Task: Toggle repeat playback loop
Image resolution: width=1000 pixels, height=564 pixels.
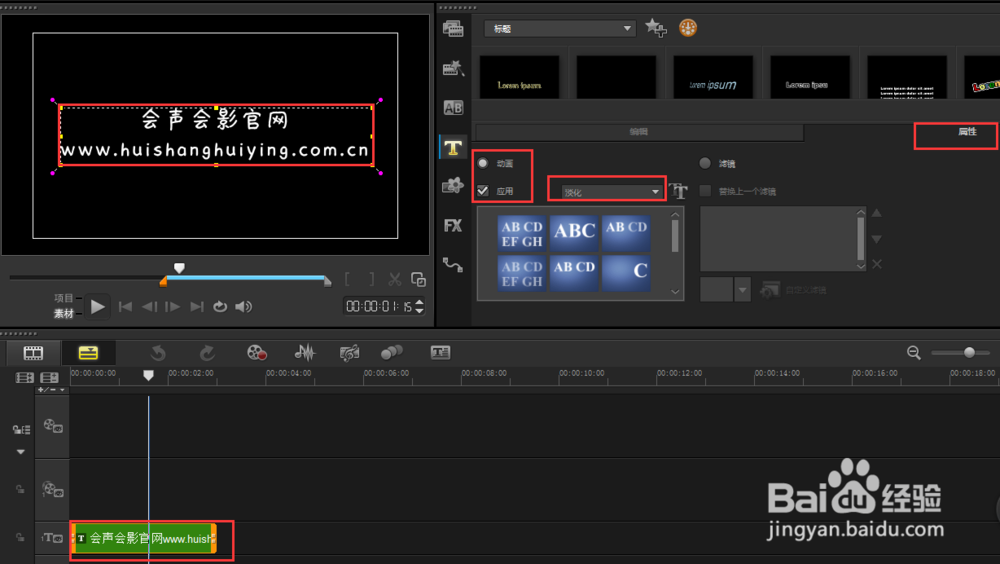Action: (219, 307)
